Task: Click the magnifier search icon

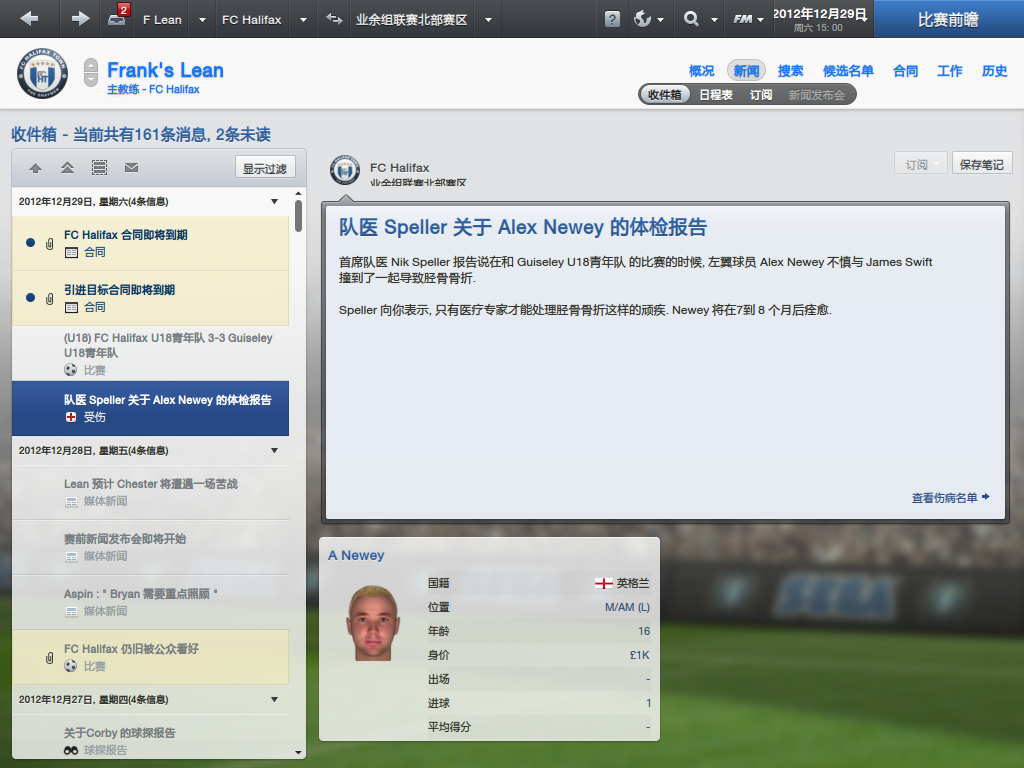Action: (x=691, y=19)
